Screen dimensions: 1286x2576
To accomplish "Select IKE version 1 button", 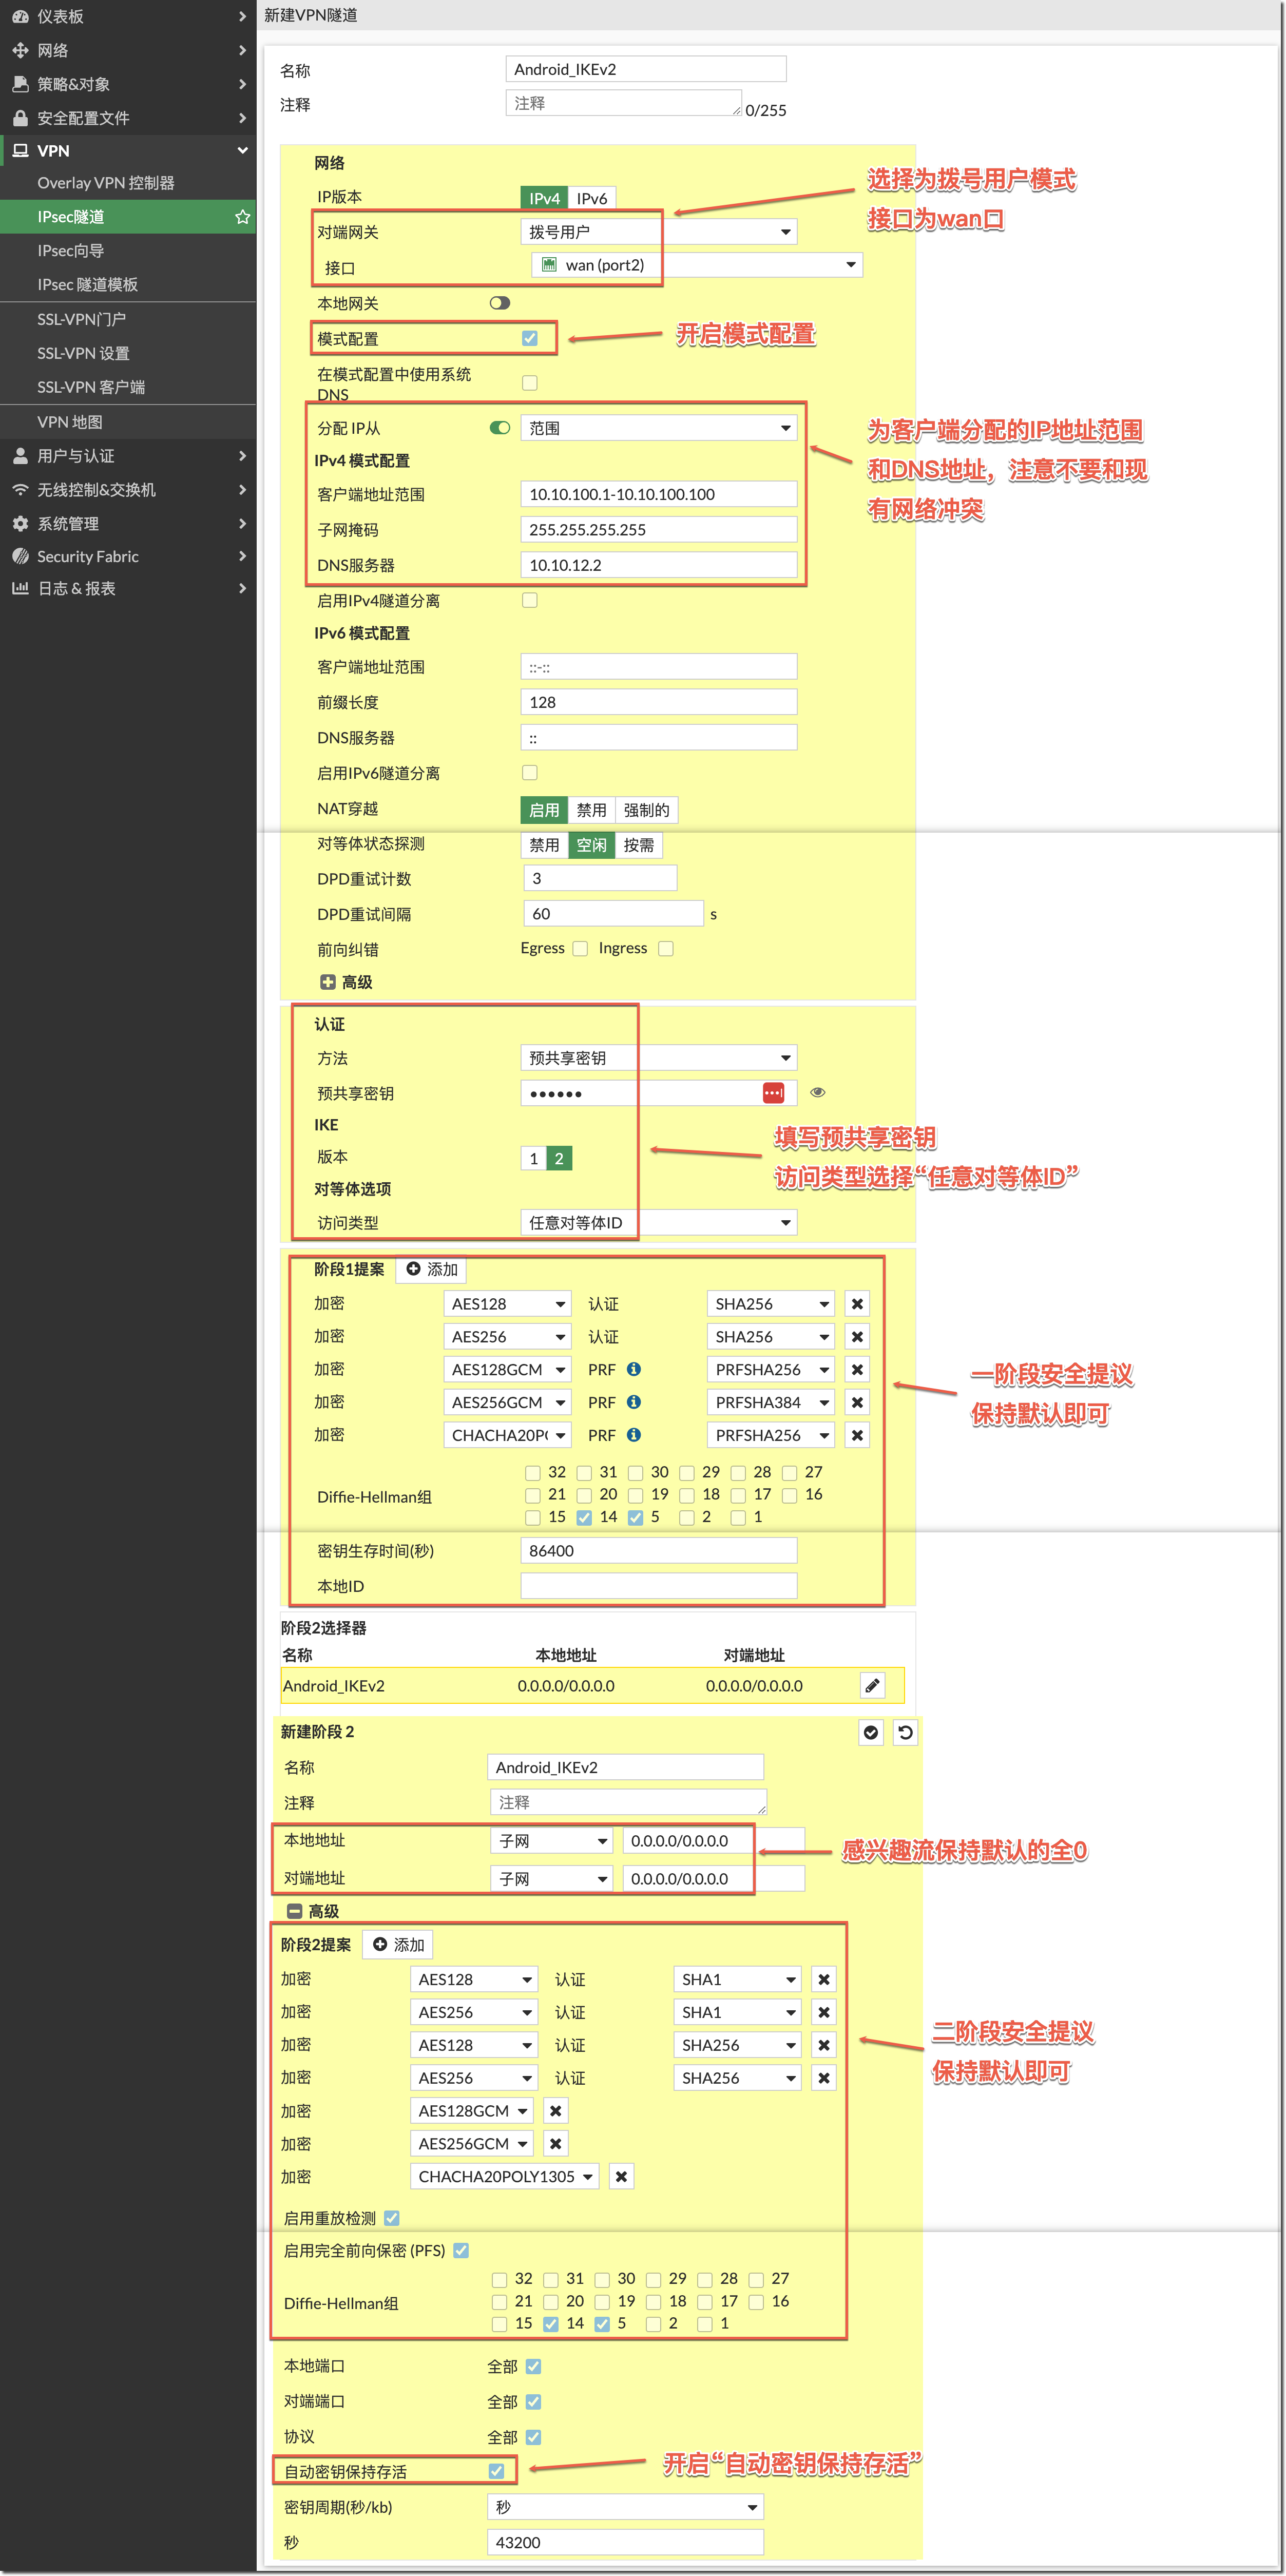I will 533,1158.
